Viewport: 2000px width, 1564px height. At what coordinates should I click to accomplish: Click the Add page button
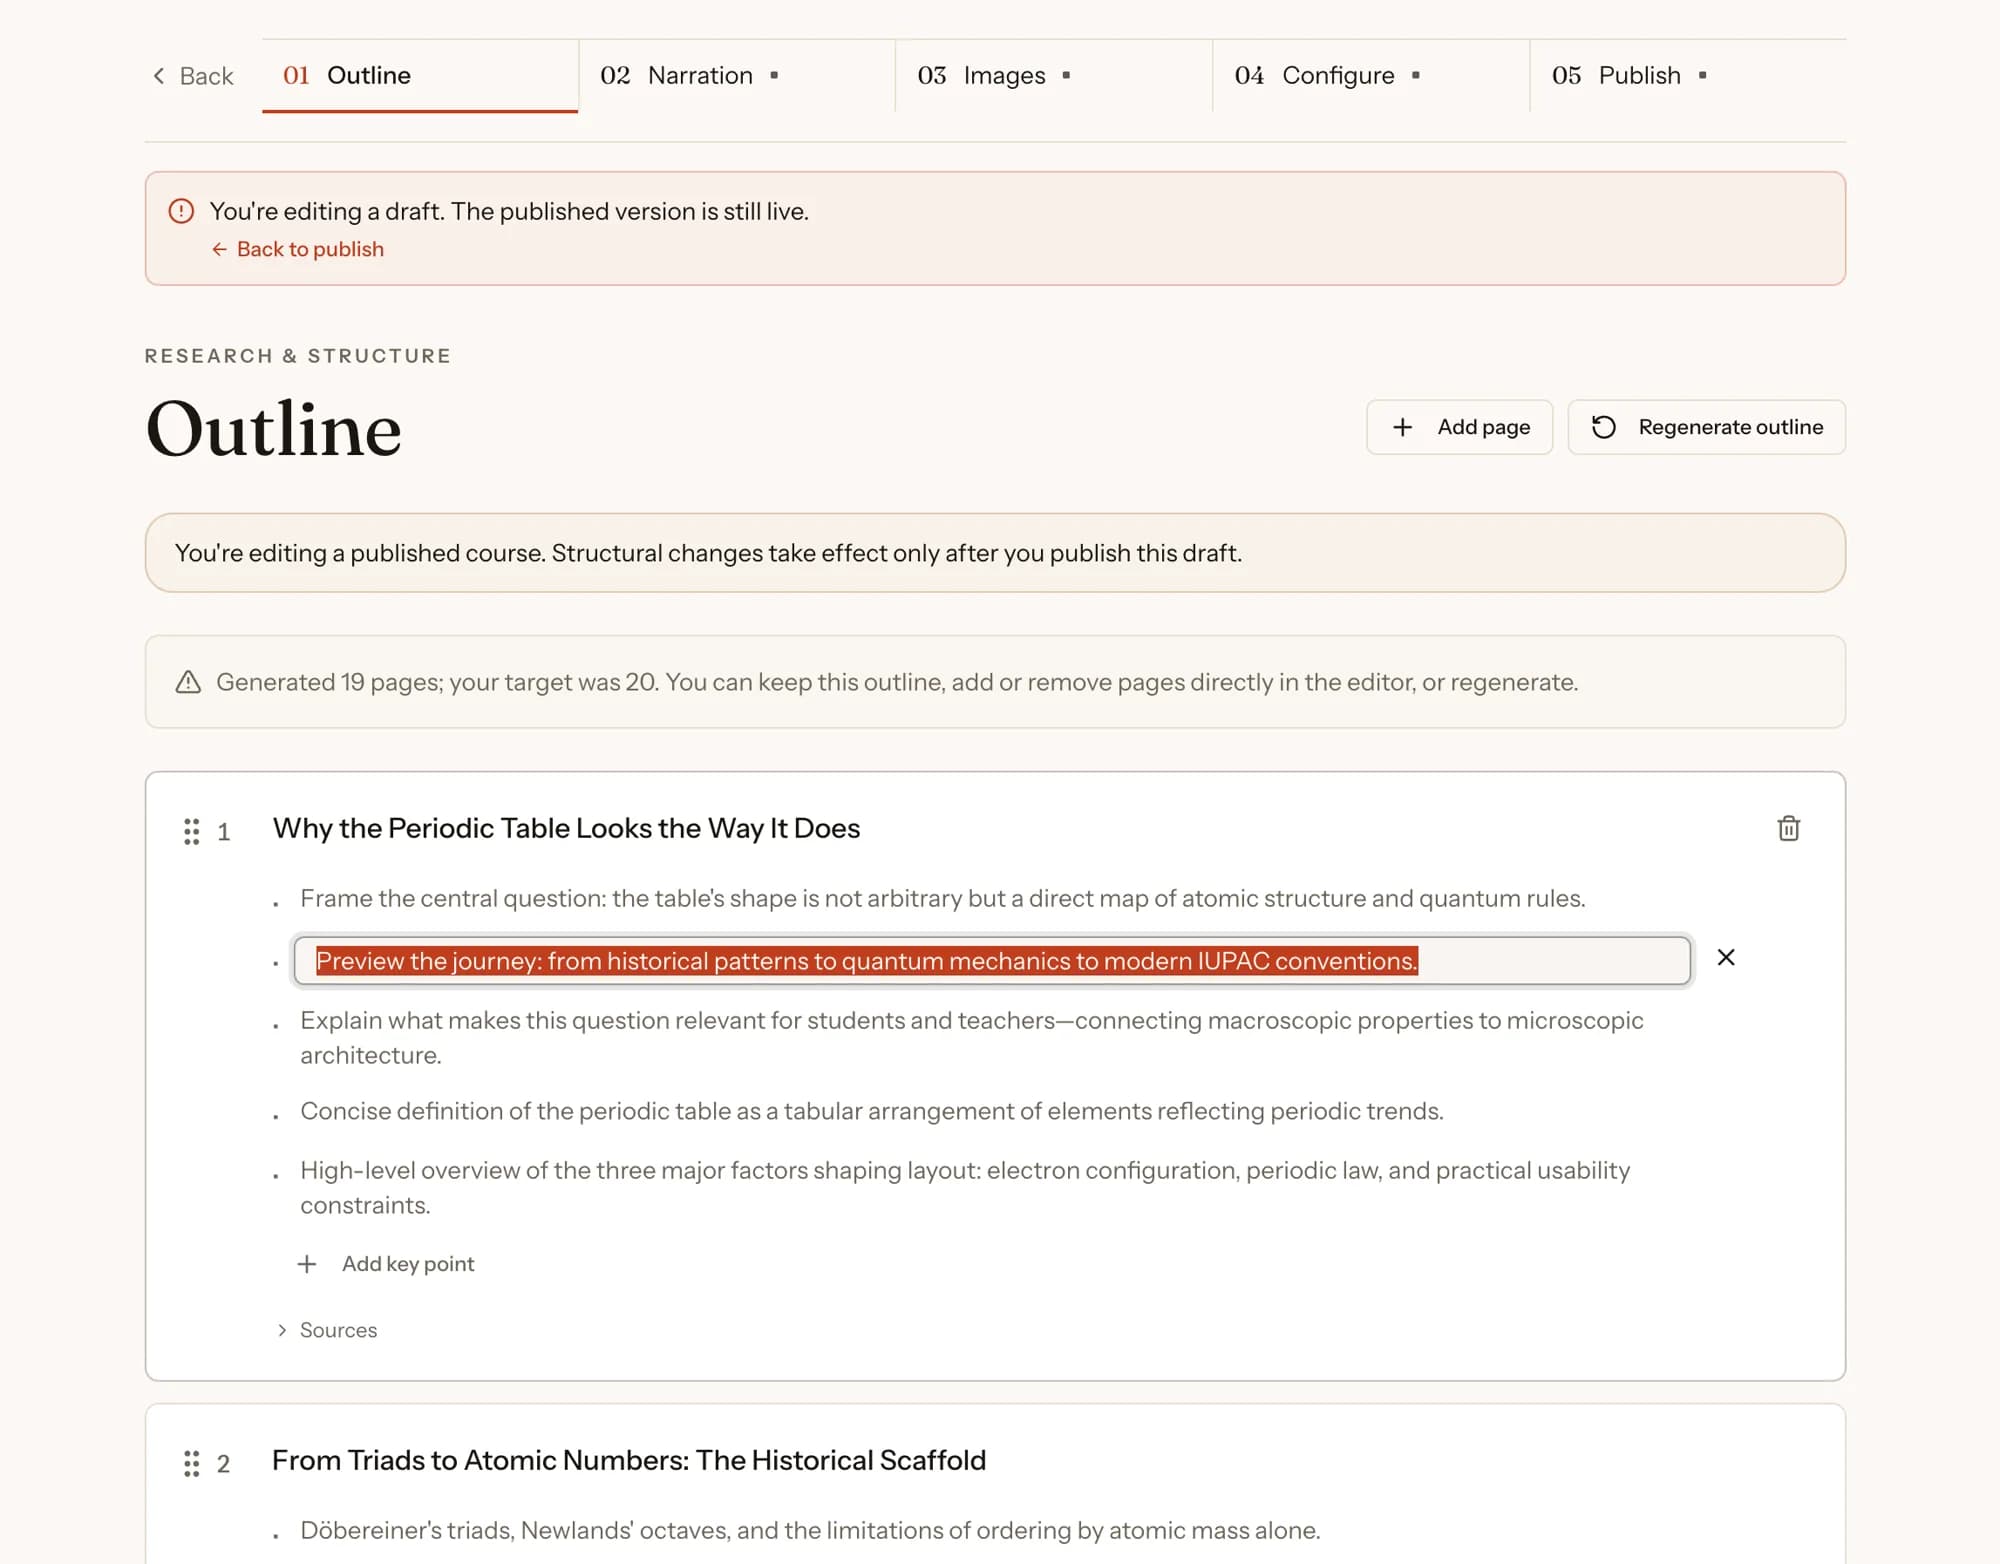click(1459, 427)
